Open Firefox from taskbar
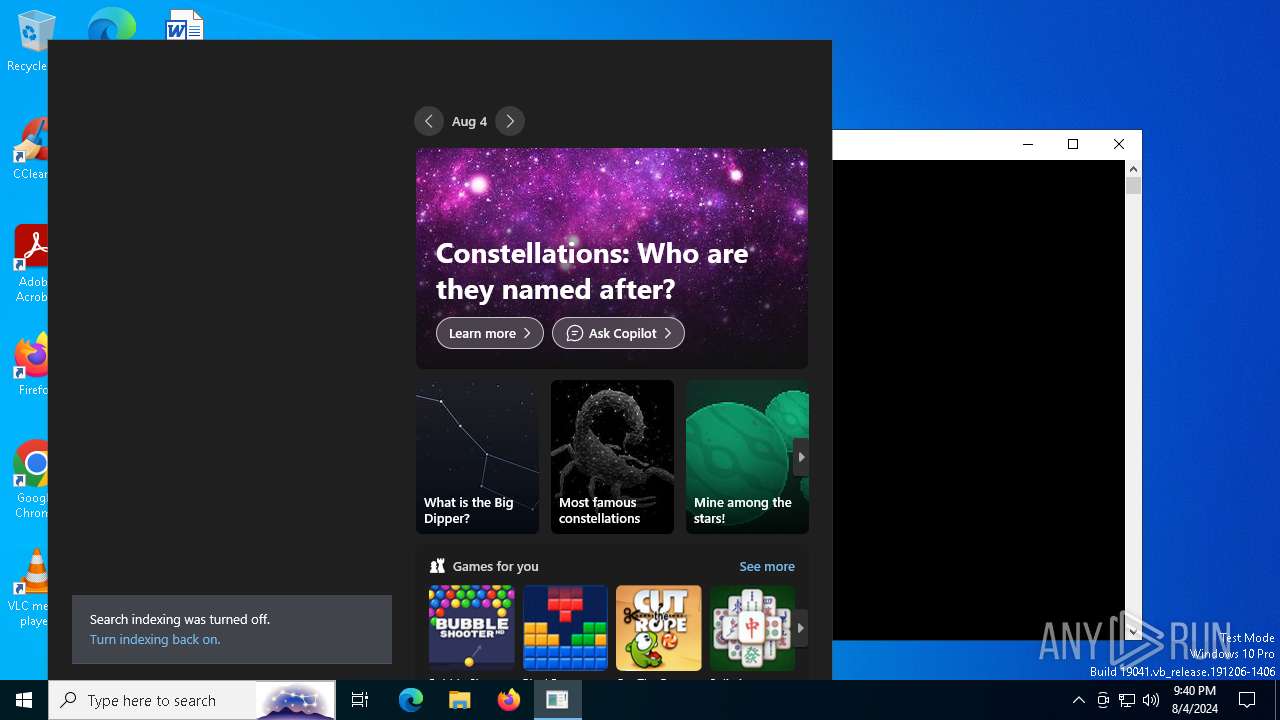Image resolution: width=1280 pixels, height=720 pixels. (x=508, y=700)
